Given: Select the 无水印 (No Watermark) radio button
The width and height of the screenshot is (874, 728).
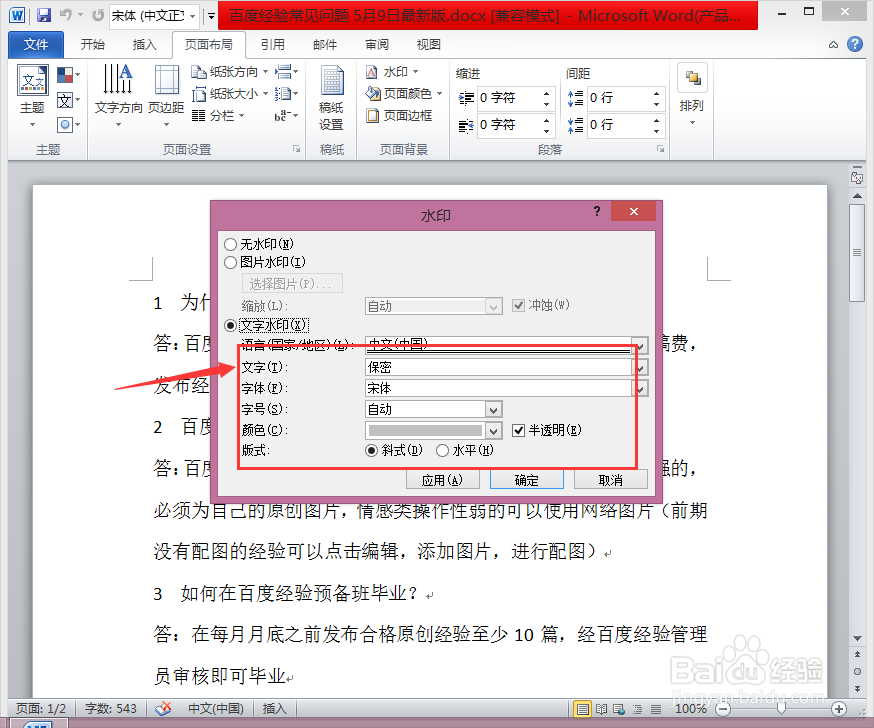Looking at the screenshot, I should (231, 243).
